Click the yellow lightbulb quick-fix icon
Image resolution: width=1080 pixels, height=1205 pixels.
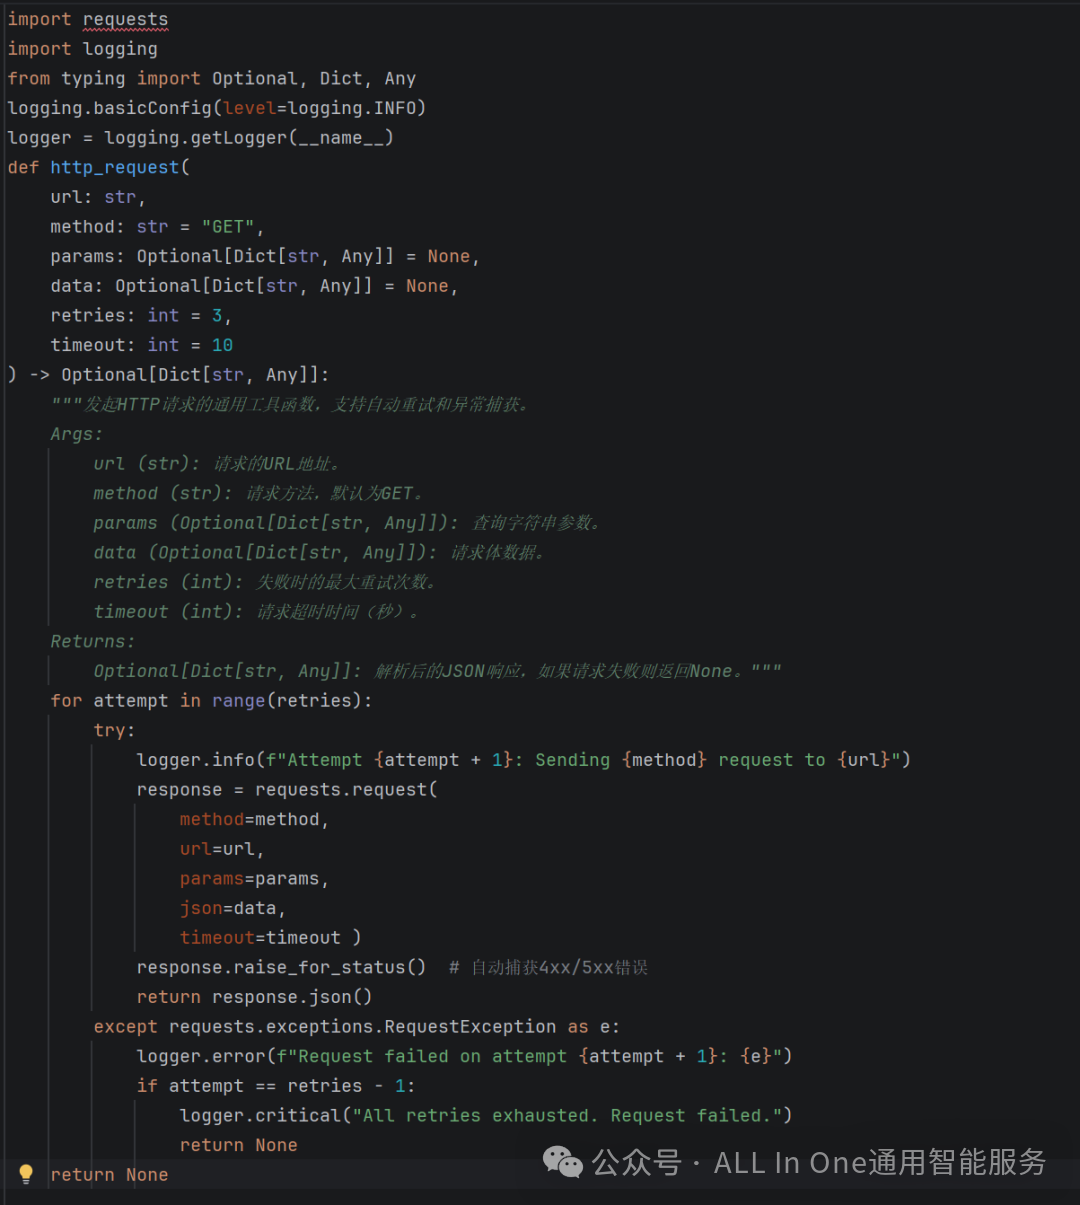pyautogui.click(x=26, y=1174)
